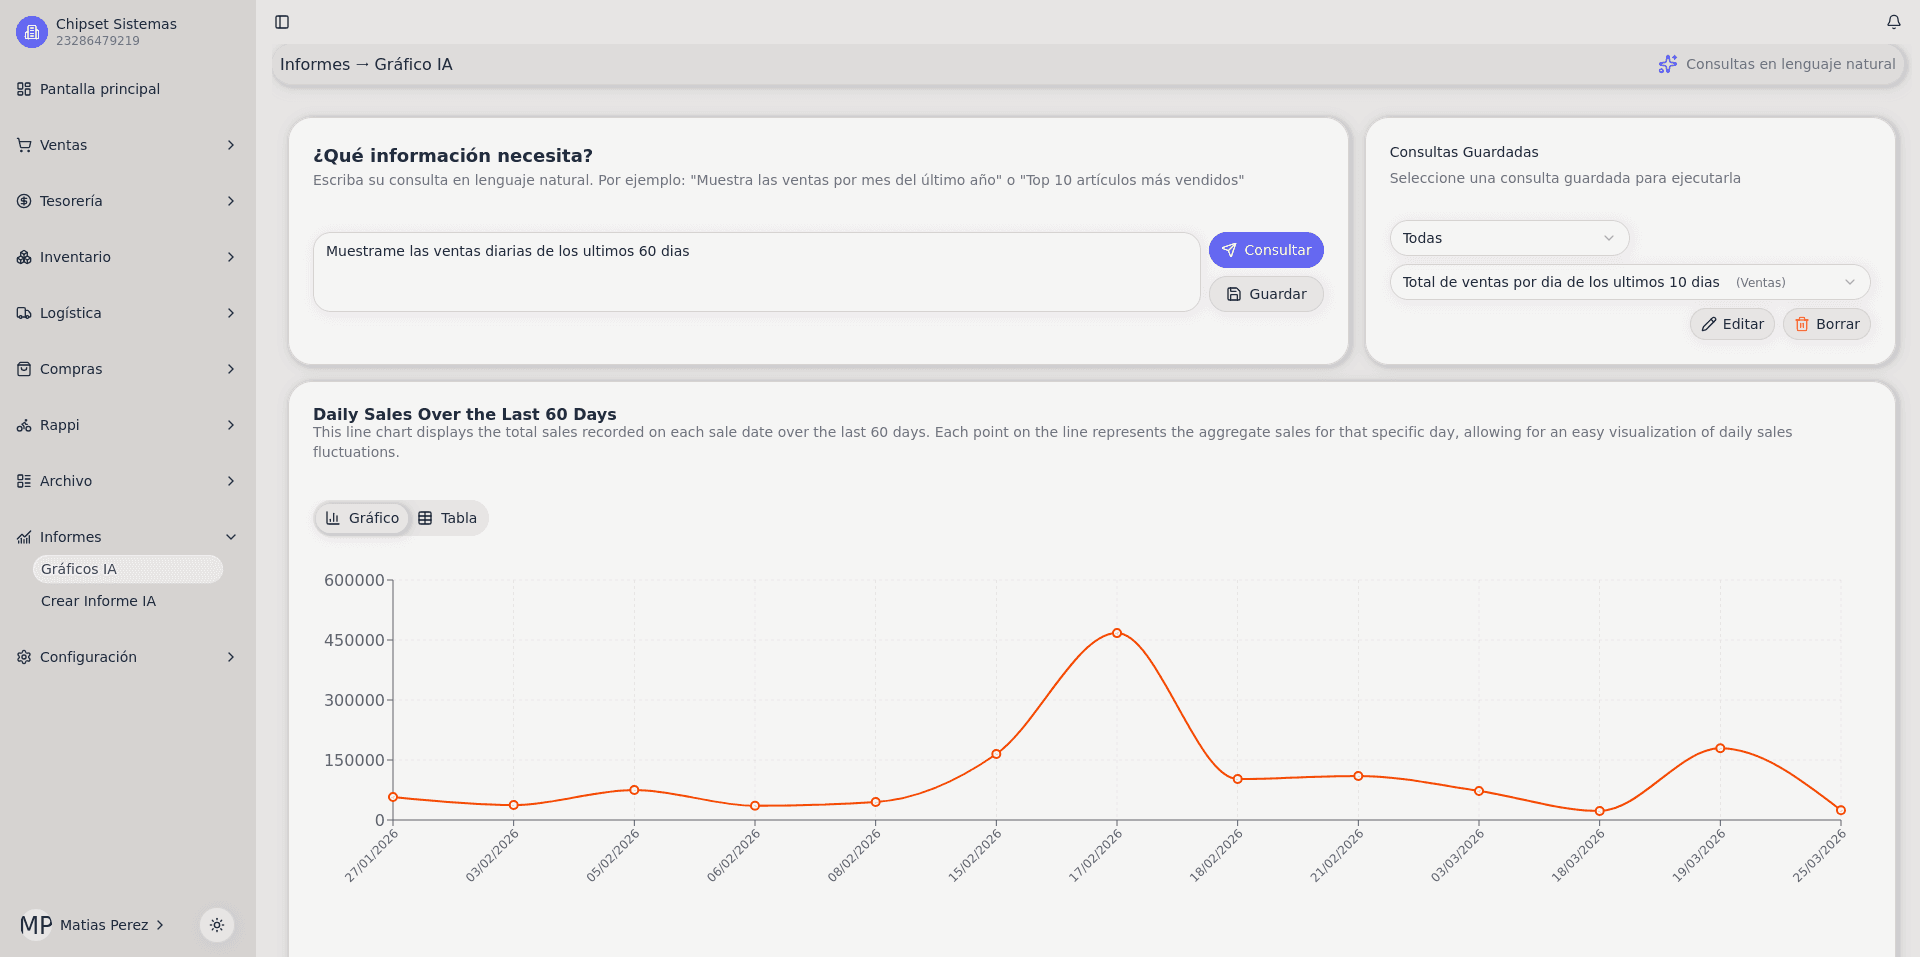
Task: Open the saved queries dropdown
Action: pyautogui.click(x=1628, y=282)
